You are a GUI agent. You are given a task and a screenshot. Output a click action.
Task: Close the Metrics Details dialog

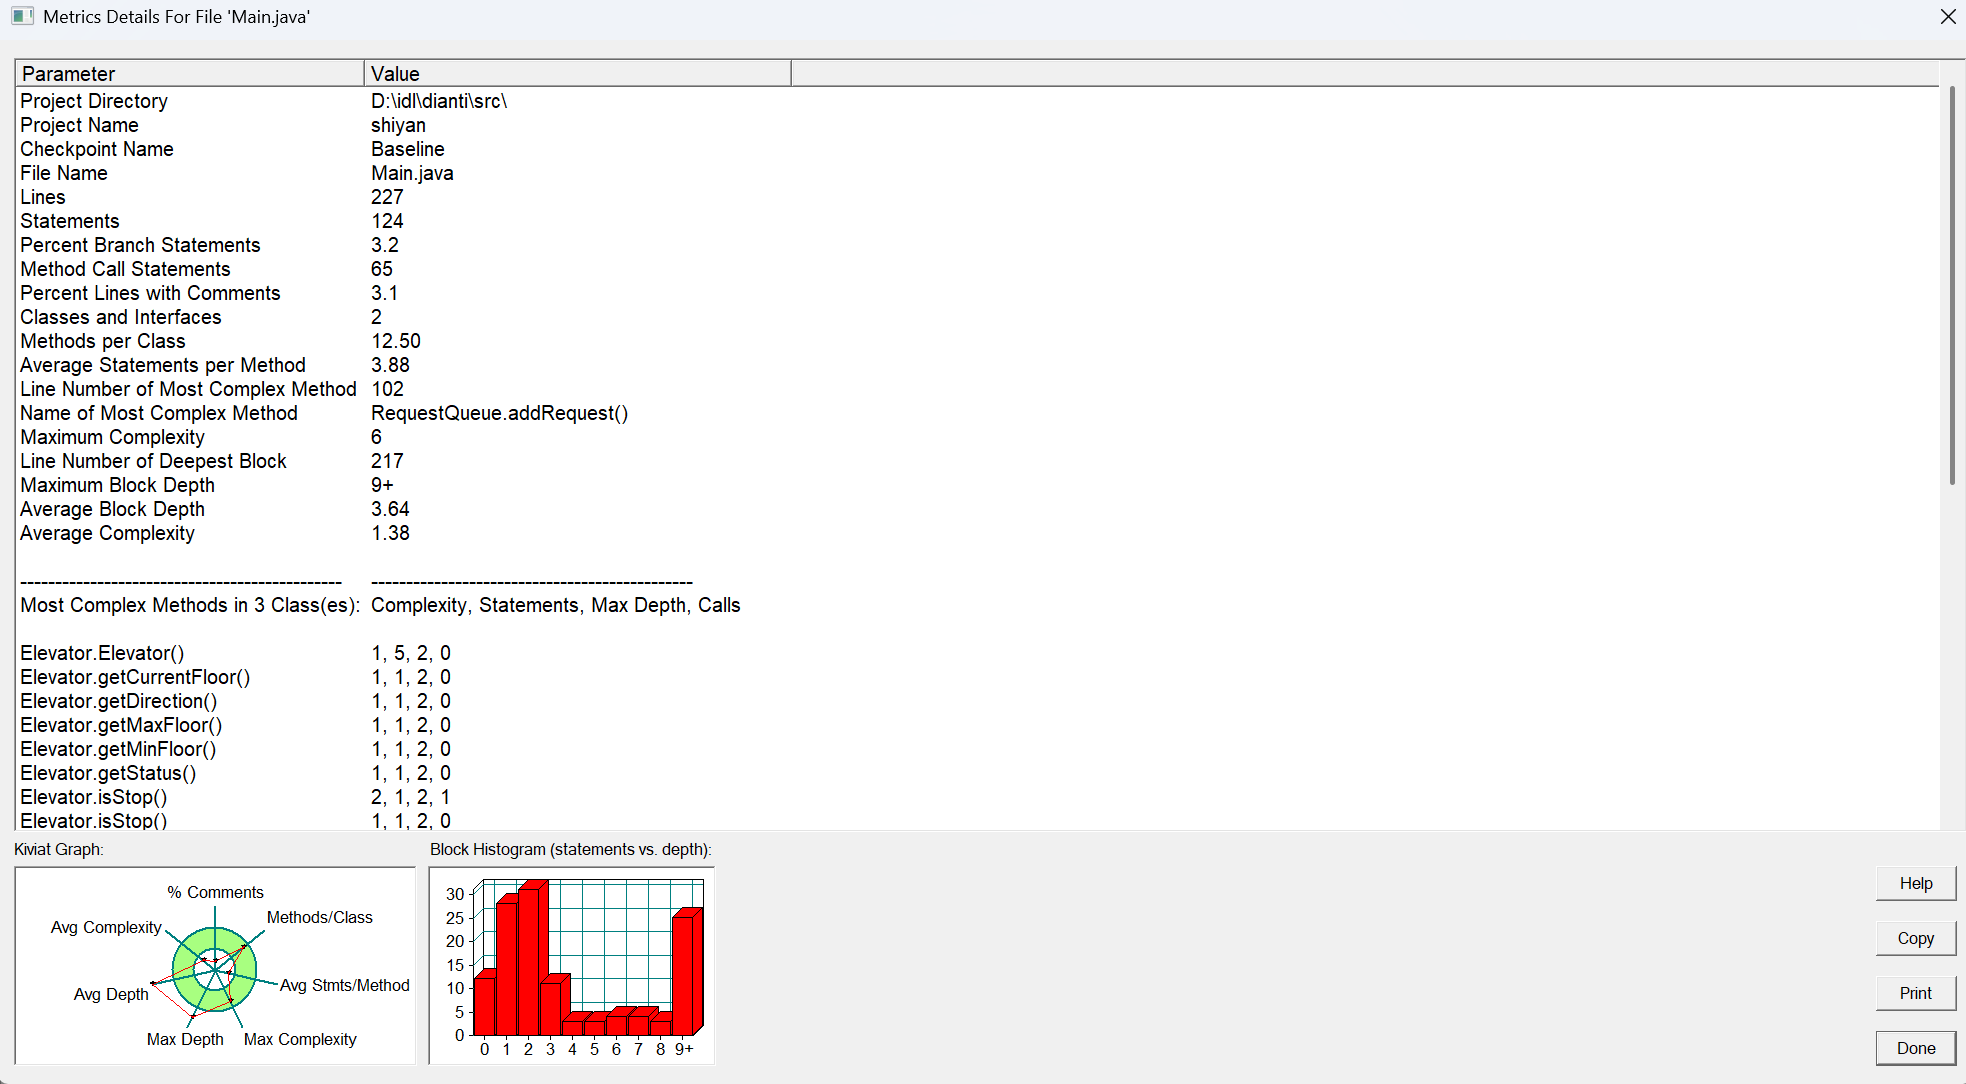click(x=1947, y=17)
